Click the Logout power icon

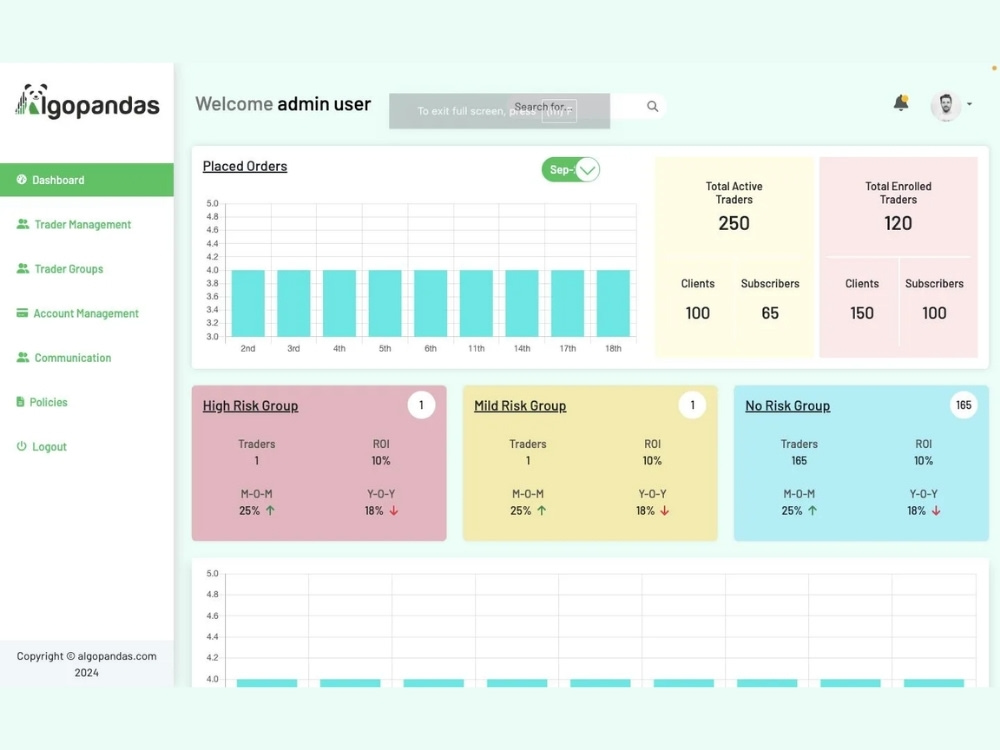pos(22,446)
